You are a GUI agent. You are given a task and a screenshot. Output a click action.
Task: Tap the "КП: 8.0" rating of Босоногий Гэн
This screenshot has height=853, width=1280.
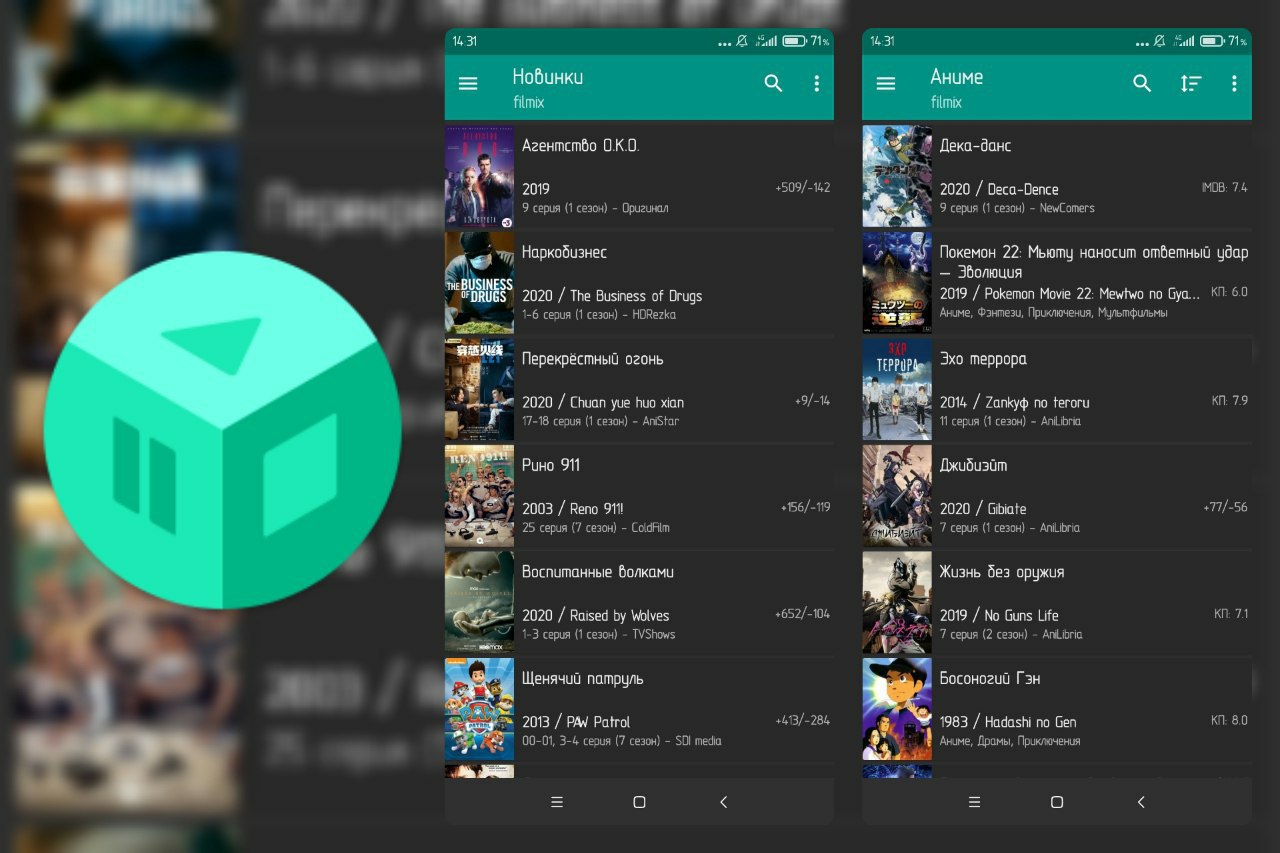coord(1230,721)
